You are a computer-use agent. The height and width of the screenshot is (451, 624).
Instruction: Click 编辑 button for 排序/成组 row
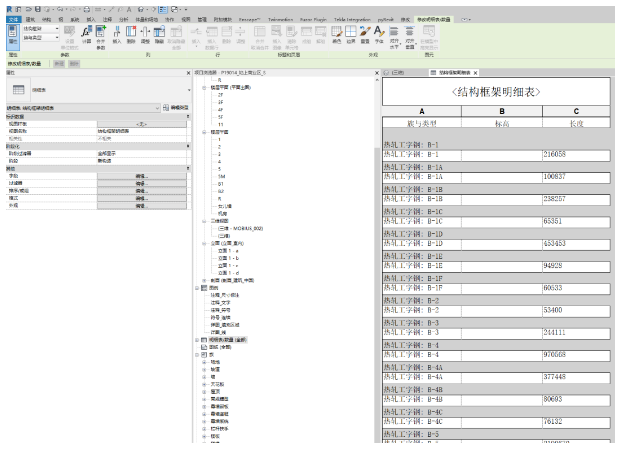(142, 191)
